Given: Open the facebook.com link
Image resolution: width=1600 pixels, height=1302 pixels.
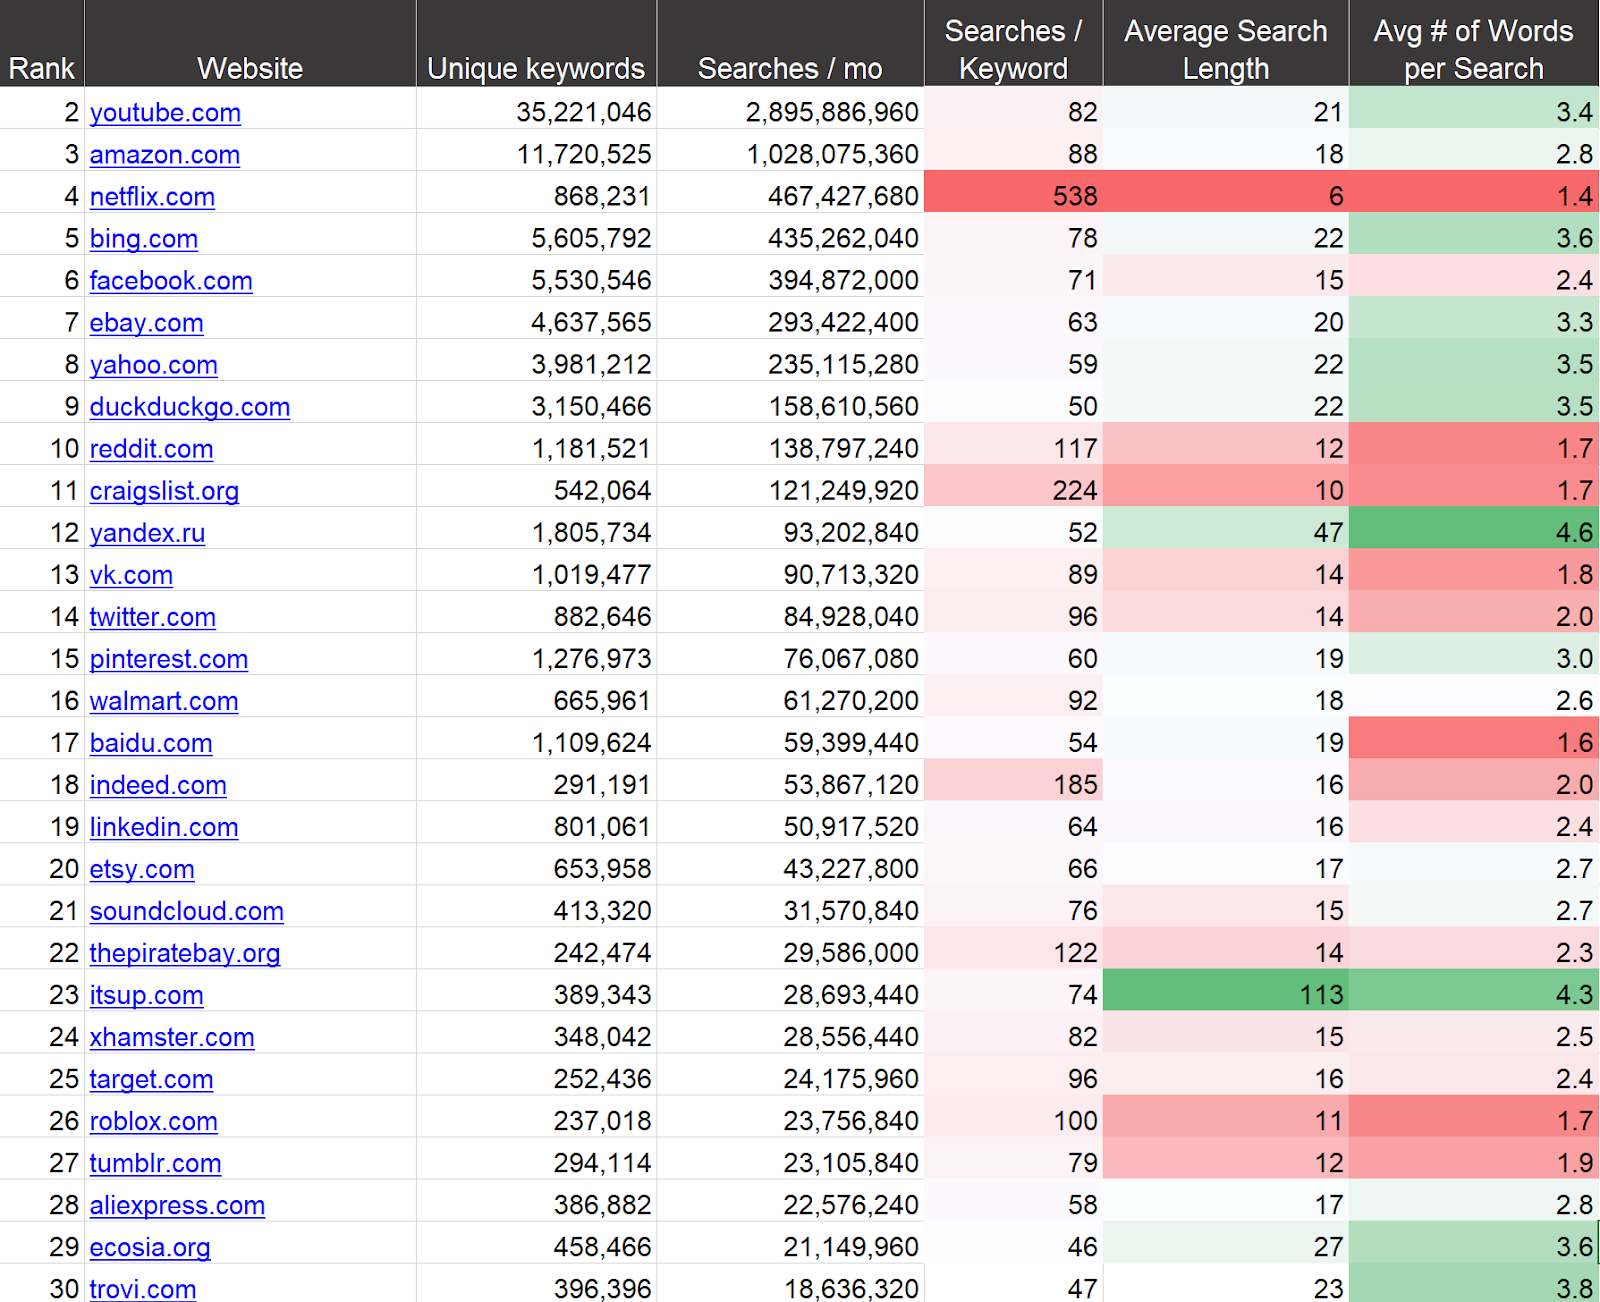Looking at the screenshot, I should point(171,281).
